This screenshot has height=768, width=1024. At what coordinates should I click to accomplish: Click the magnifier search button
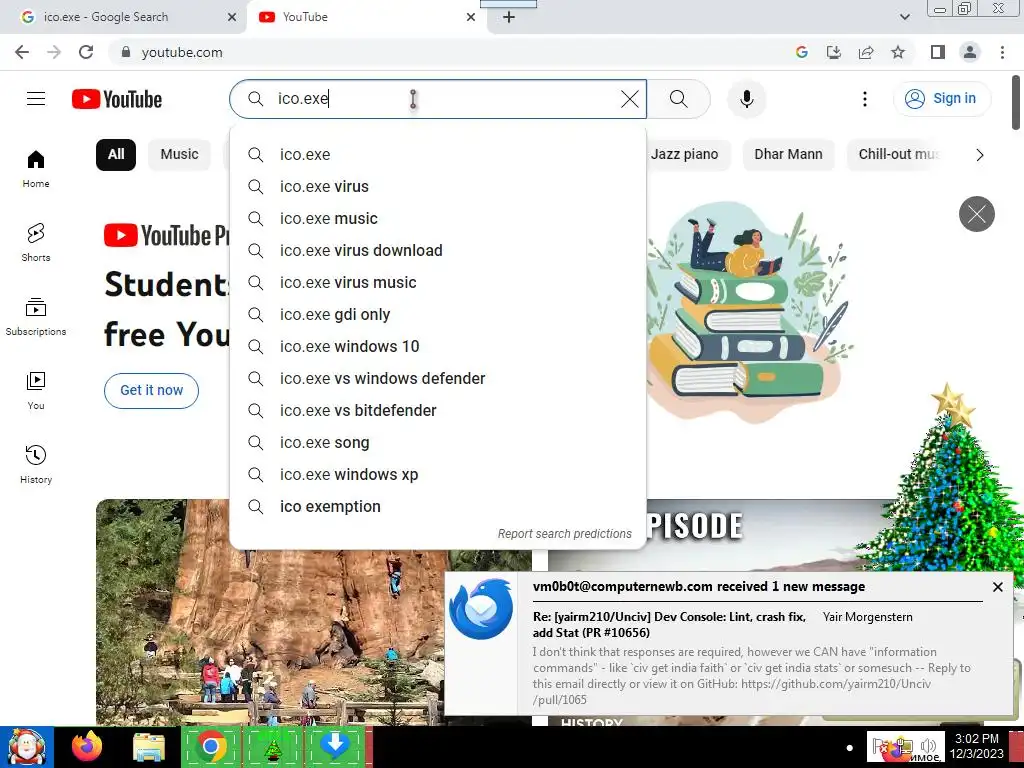point(679,99)
